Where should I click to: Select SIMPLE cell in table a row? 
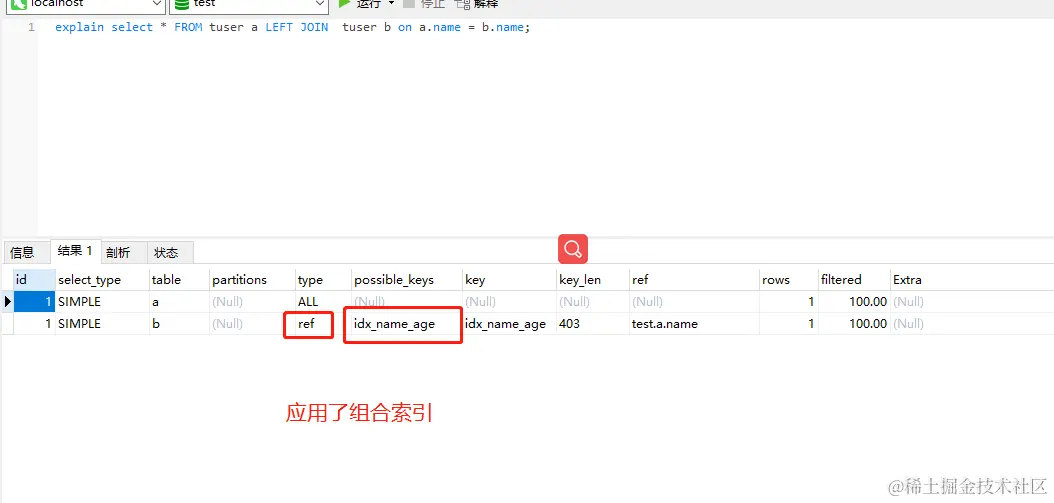coord(102,302)
